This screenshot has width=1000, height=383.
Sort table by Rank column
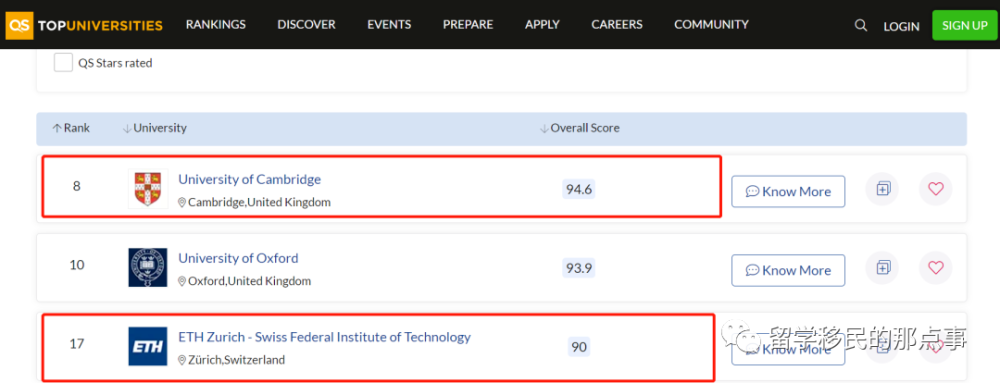click(x=71, y=128)
